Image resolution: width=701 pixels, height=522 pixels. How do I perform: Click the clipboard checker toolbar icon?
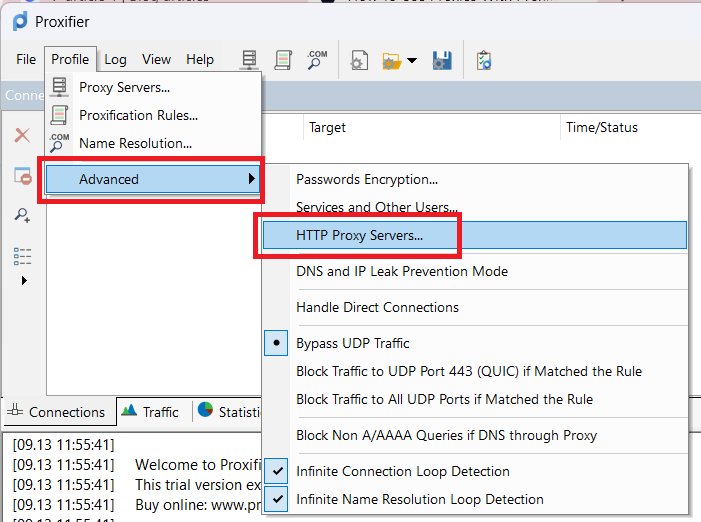(x=484, y=60)
